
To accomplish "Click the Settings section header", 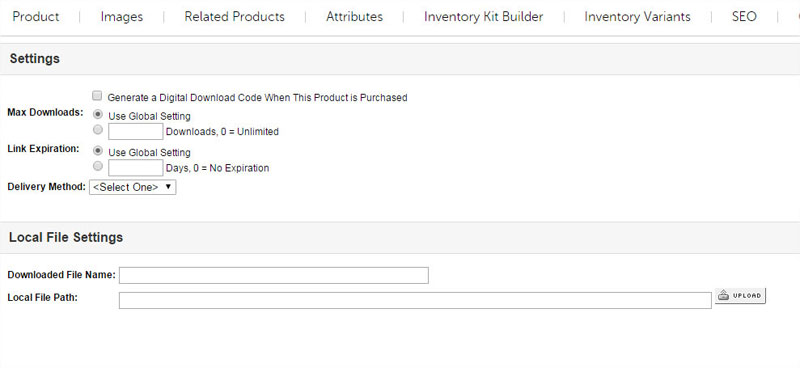I will [35, 59].
